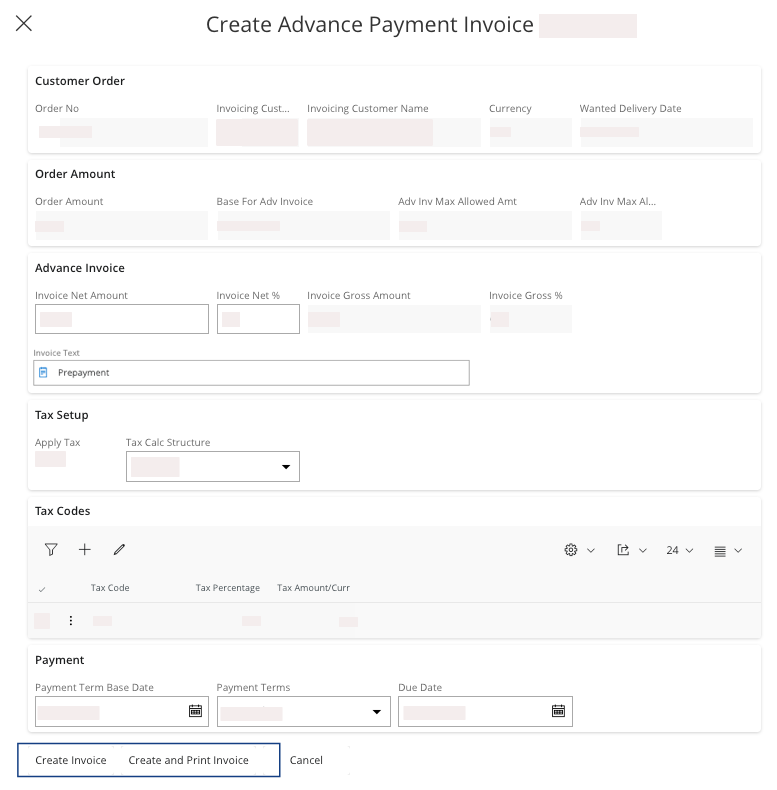Image resolution: width=777 pixels, height=790 pixels.
Task: Close the Create Advance Payment Invoice dialog
Action: point(24,24)
